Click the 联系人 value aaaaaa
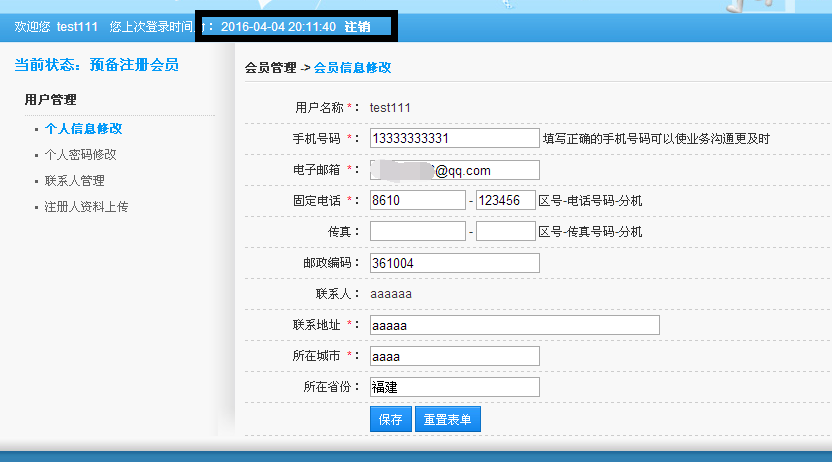 click(x=391, y=294)
